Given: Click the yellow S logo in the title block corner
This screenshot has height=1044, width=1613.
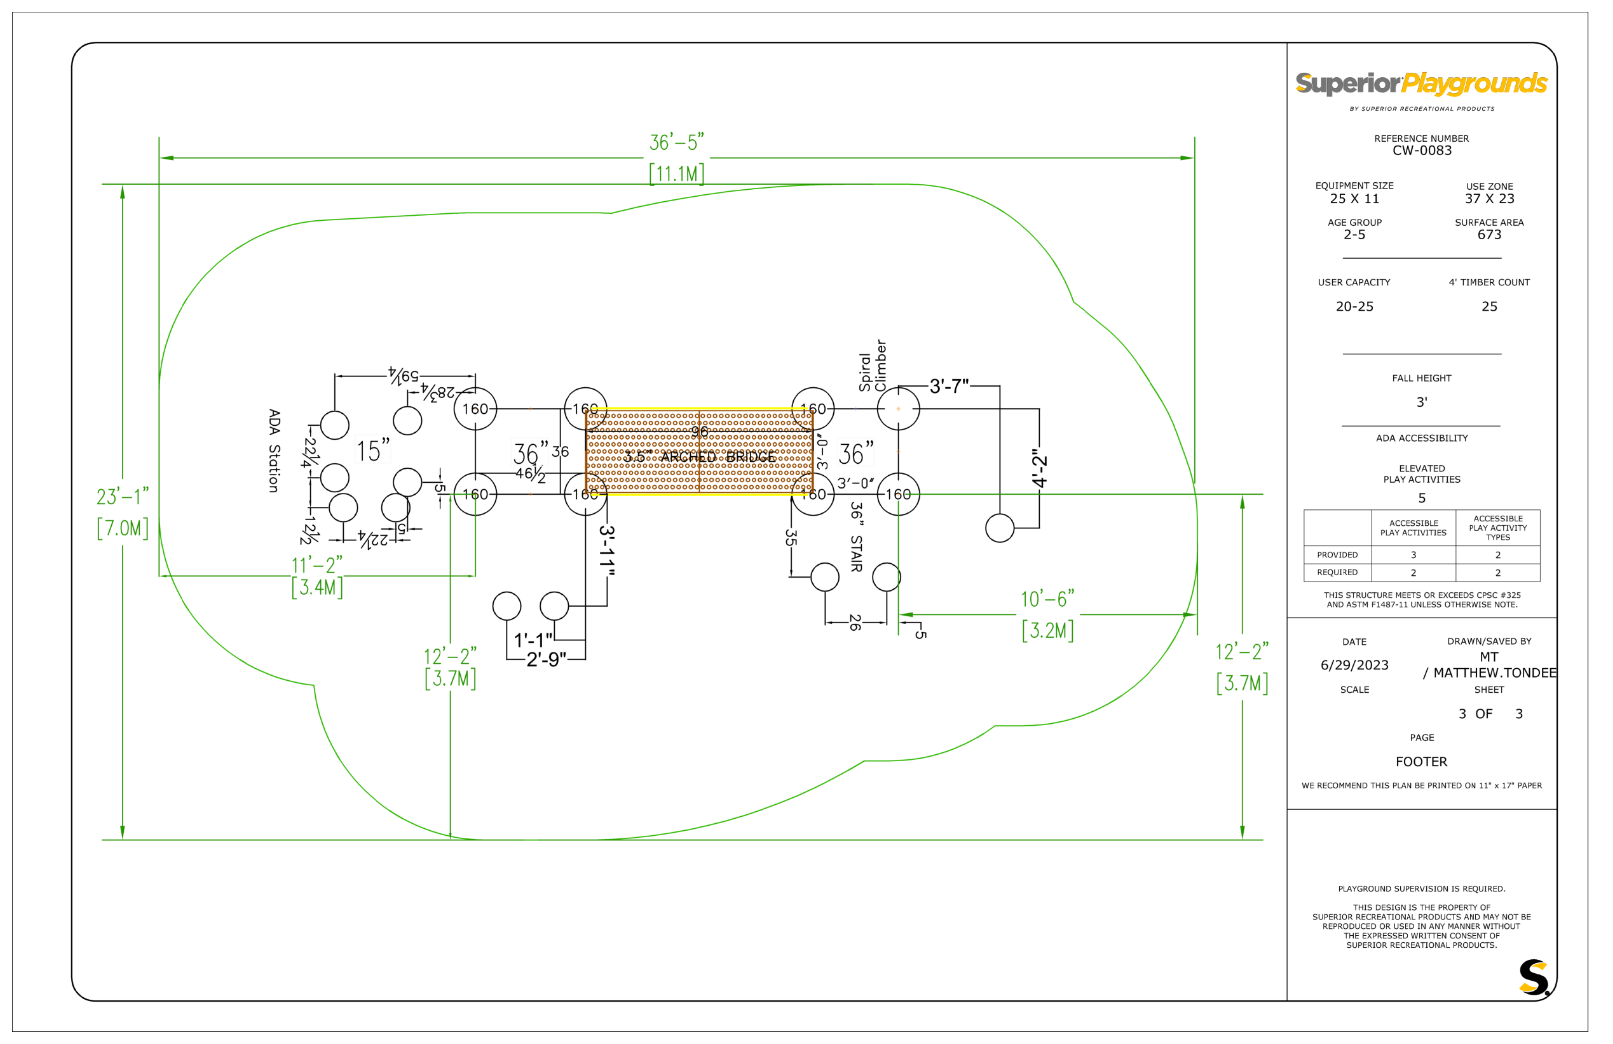Looking at the screenshot, I should [x=1534, y=977].
